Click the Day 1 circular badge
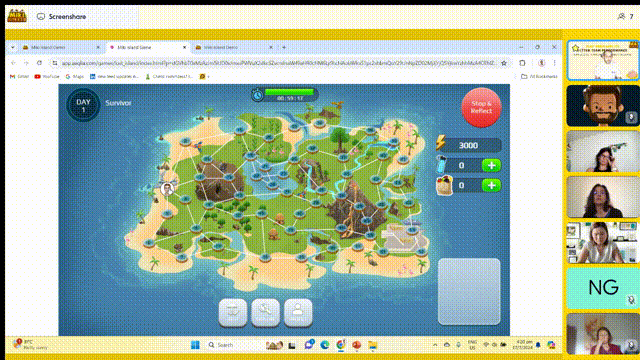 coord(83,105)
